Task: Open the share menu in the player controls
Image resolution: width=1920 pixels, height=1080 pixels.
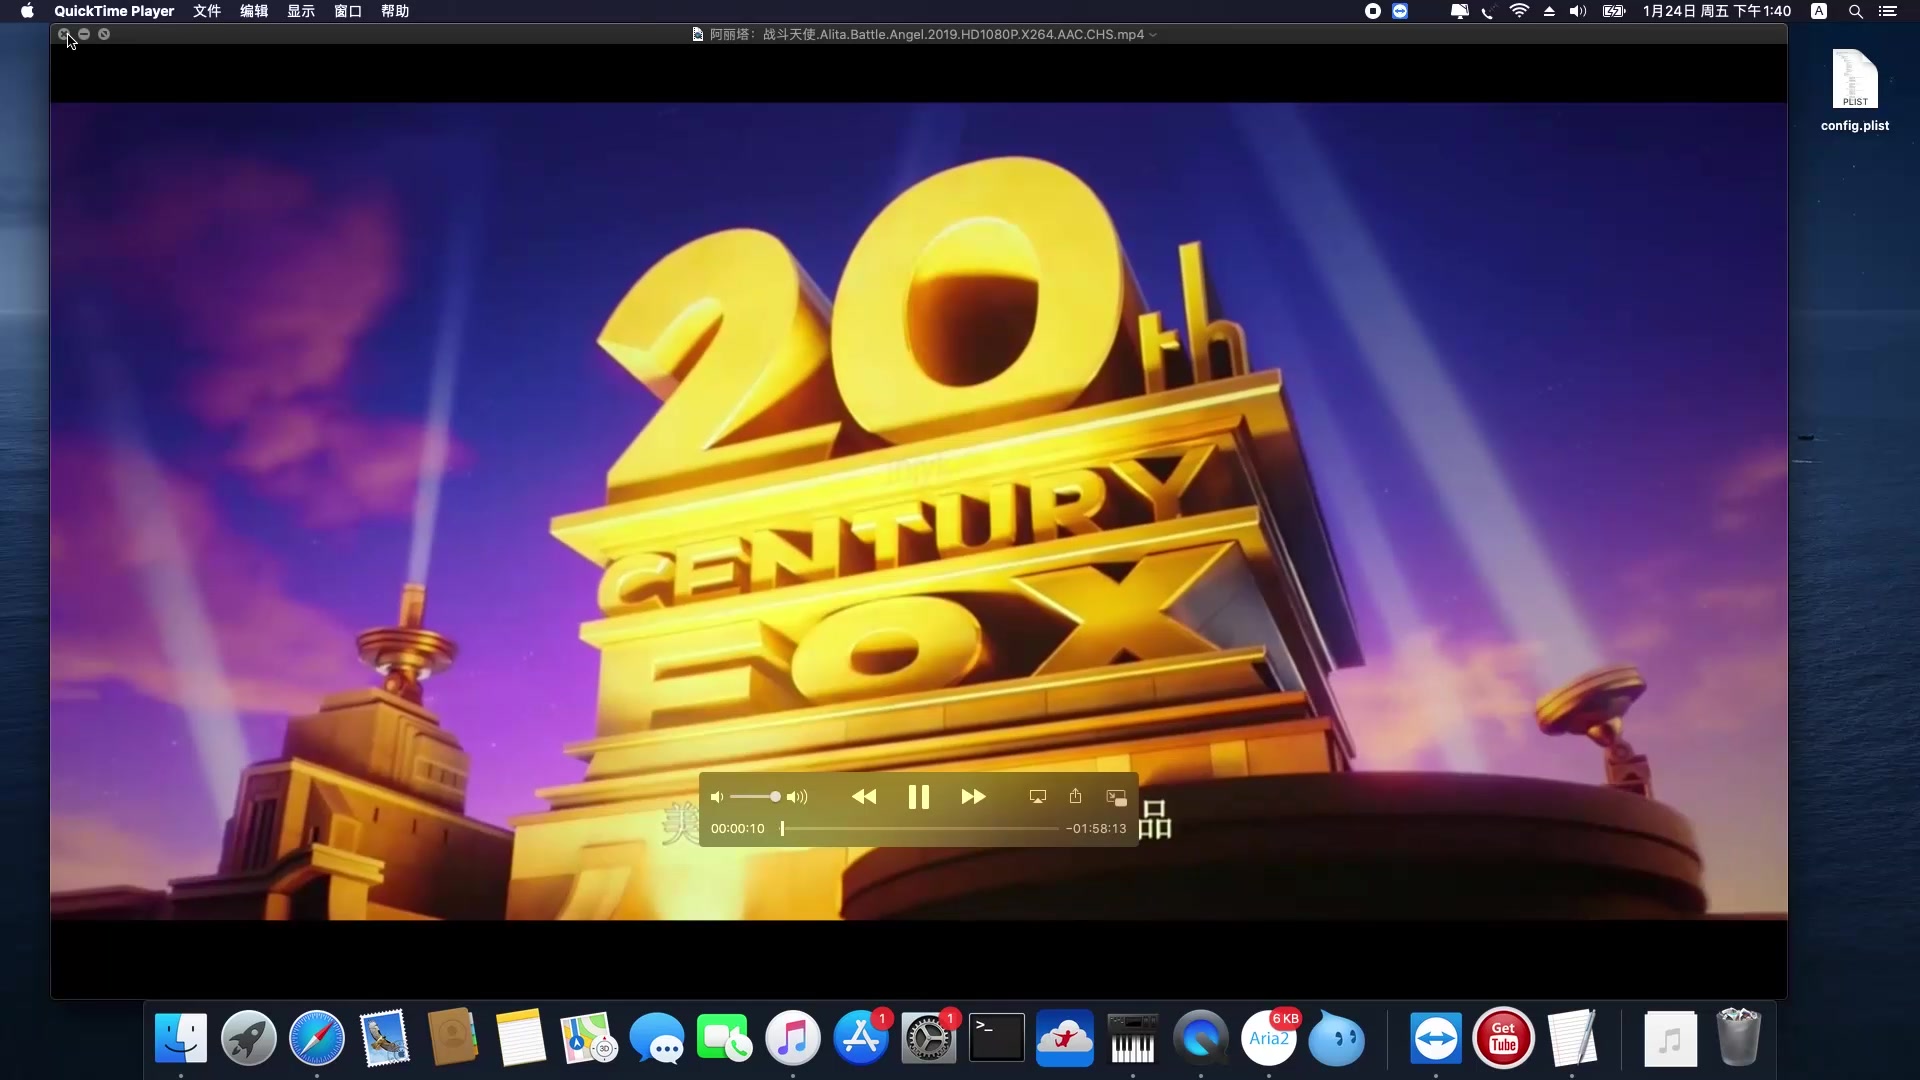Action: pyautogui.click(x=1075, y=796)
